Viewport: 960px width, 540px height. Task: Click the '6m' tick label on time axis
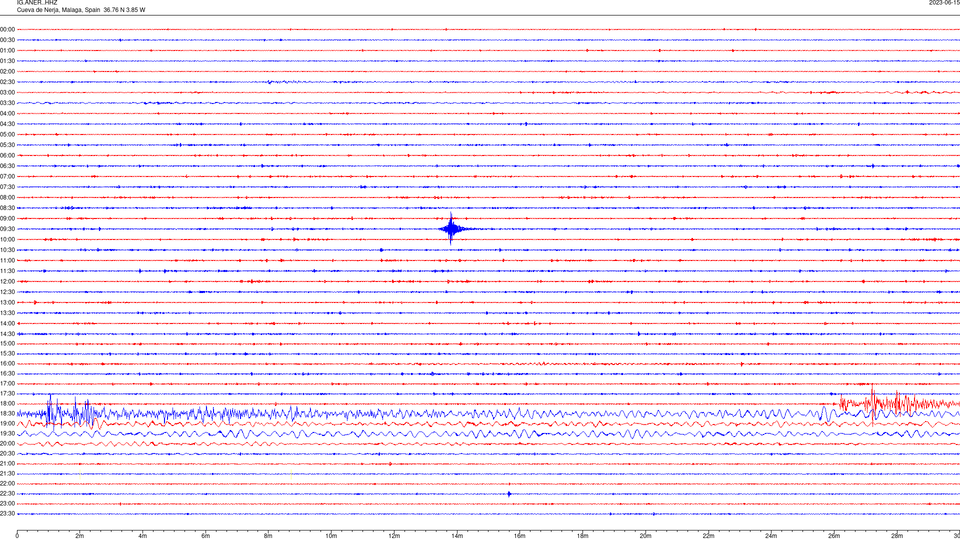(x=206, y=536)
